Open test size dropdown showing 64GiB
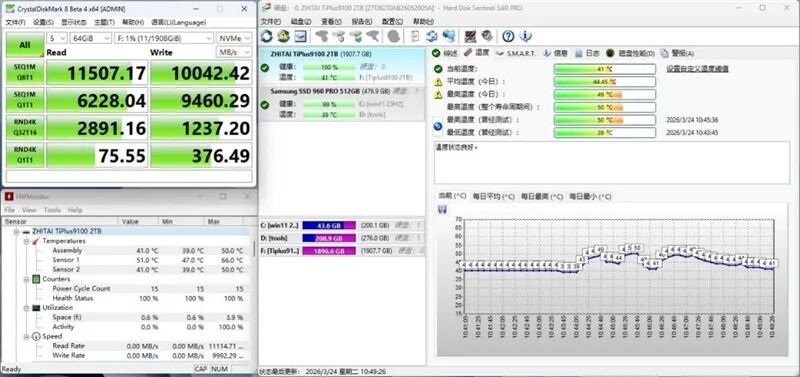The height and width of the screenshot is (377, 800). click(x=91, y=38)
